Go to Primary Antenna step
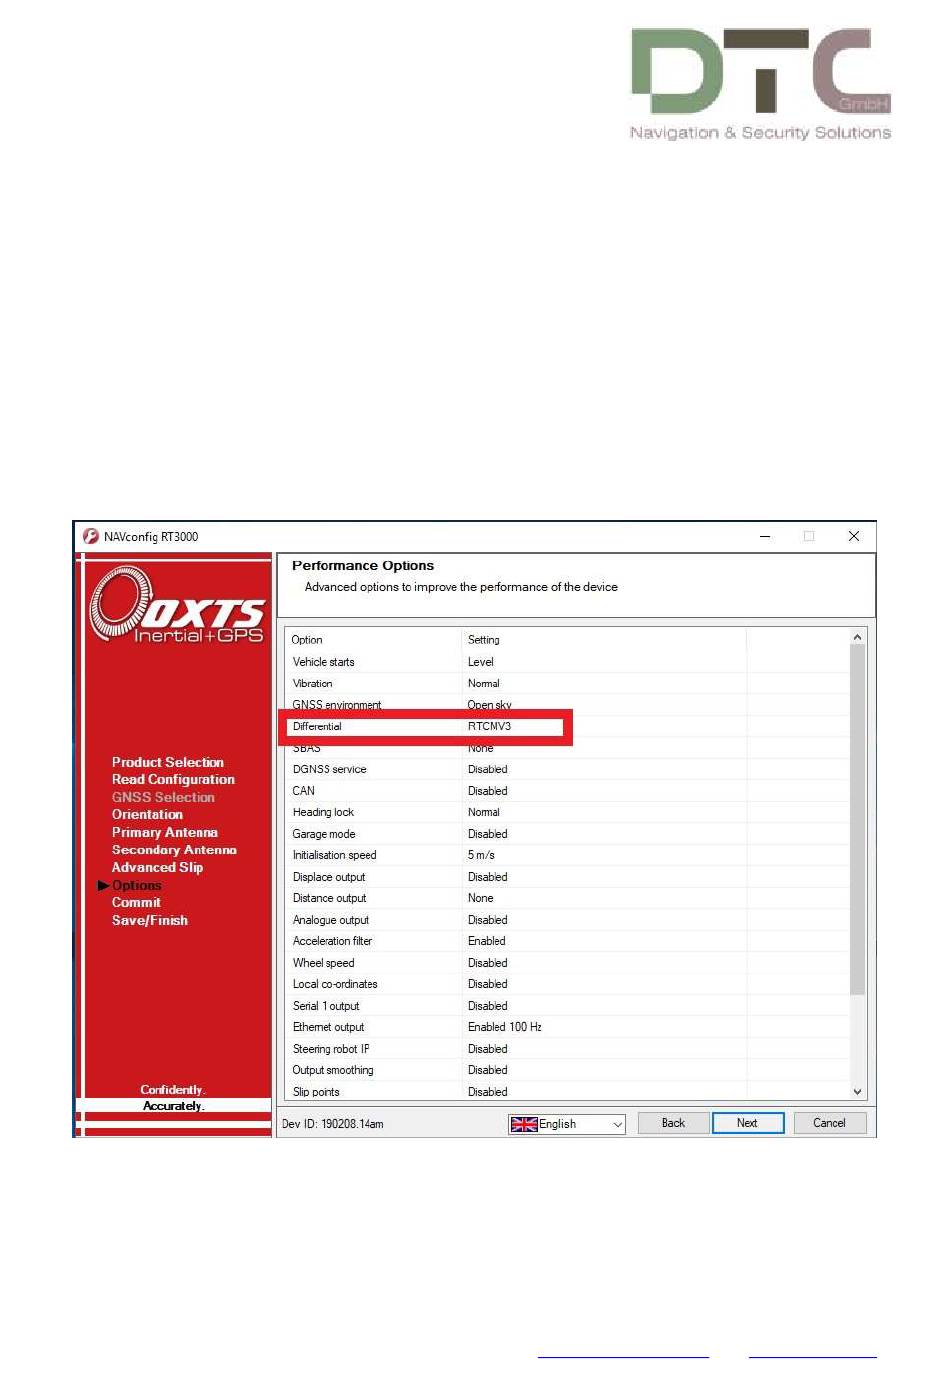The width and height of the screenshot is (950, 1387). pyautogui.click(x=164, y=832)
